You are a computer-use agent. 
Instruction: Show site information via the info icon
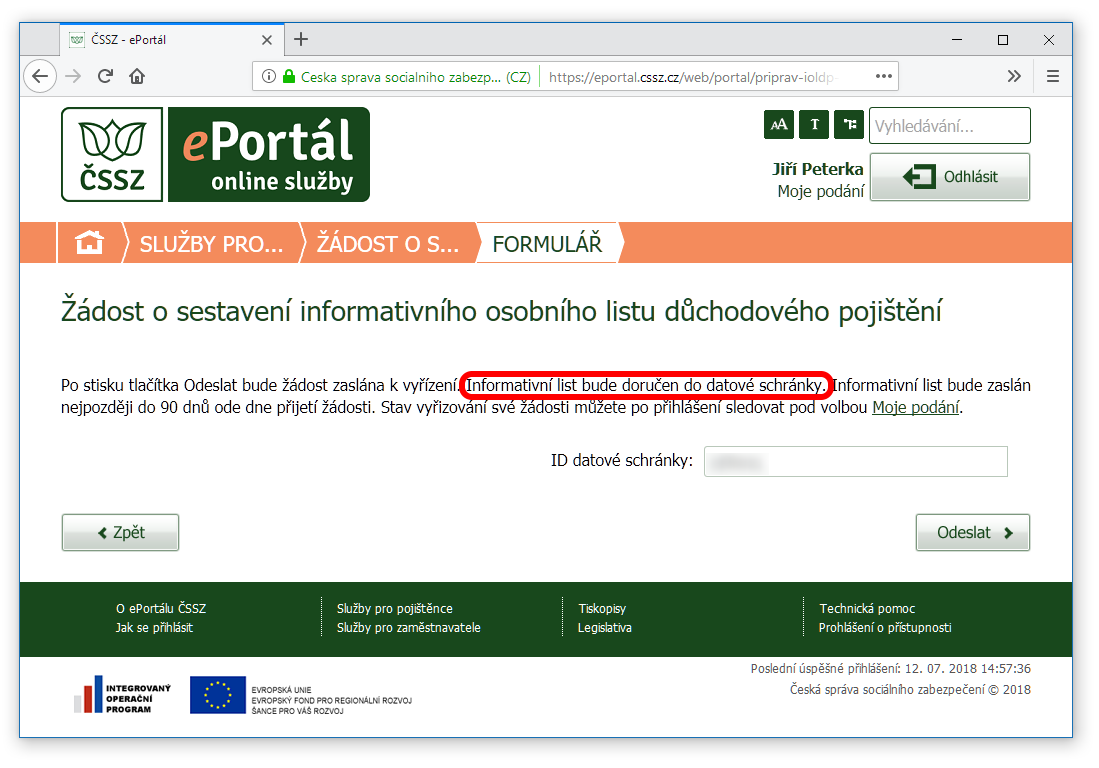tap(268, 76)
